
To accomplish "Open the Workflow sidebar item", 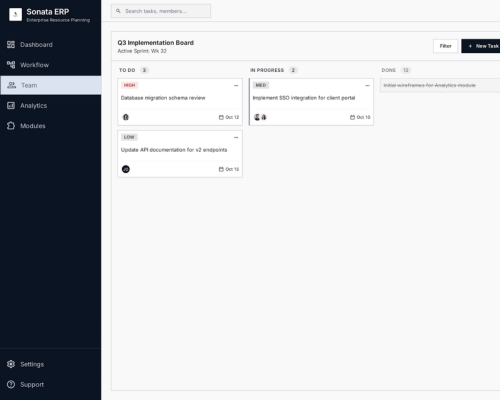I will (x=51, y=65).
